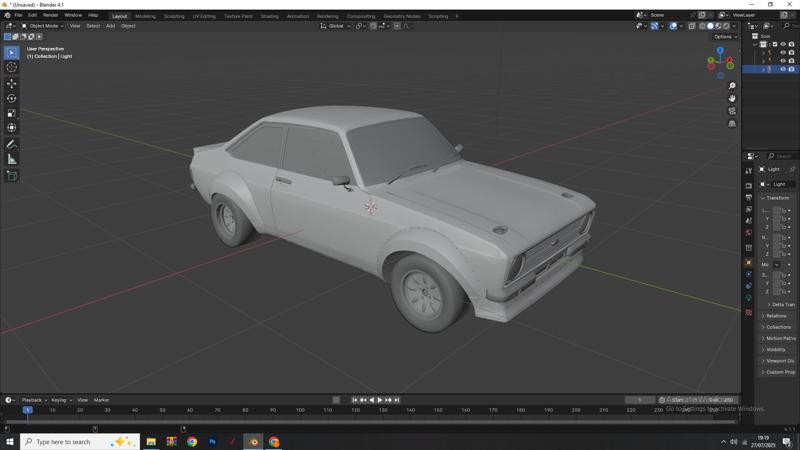The height and width of the screenshot is (450, 800).
Task: Expand the Collections panel
Action: coord(776,328)
